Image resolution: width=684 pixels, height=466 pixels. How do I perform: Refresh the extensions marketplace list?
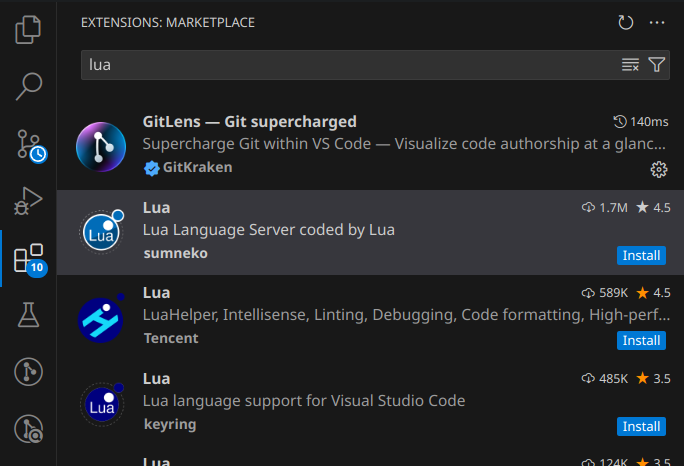click(626, 22)
